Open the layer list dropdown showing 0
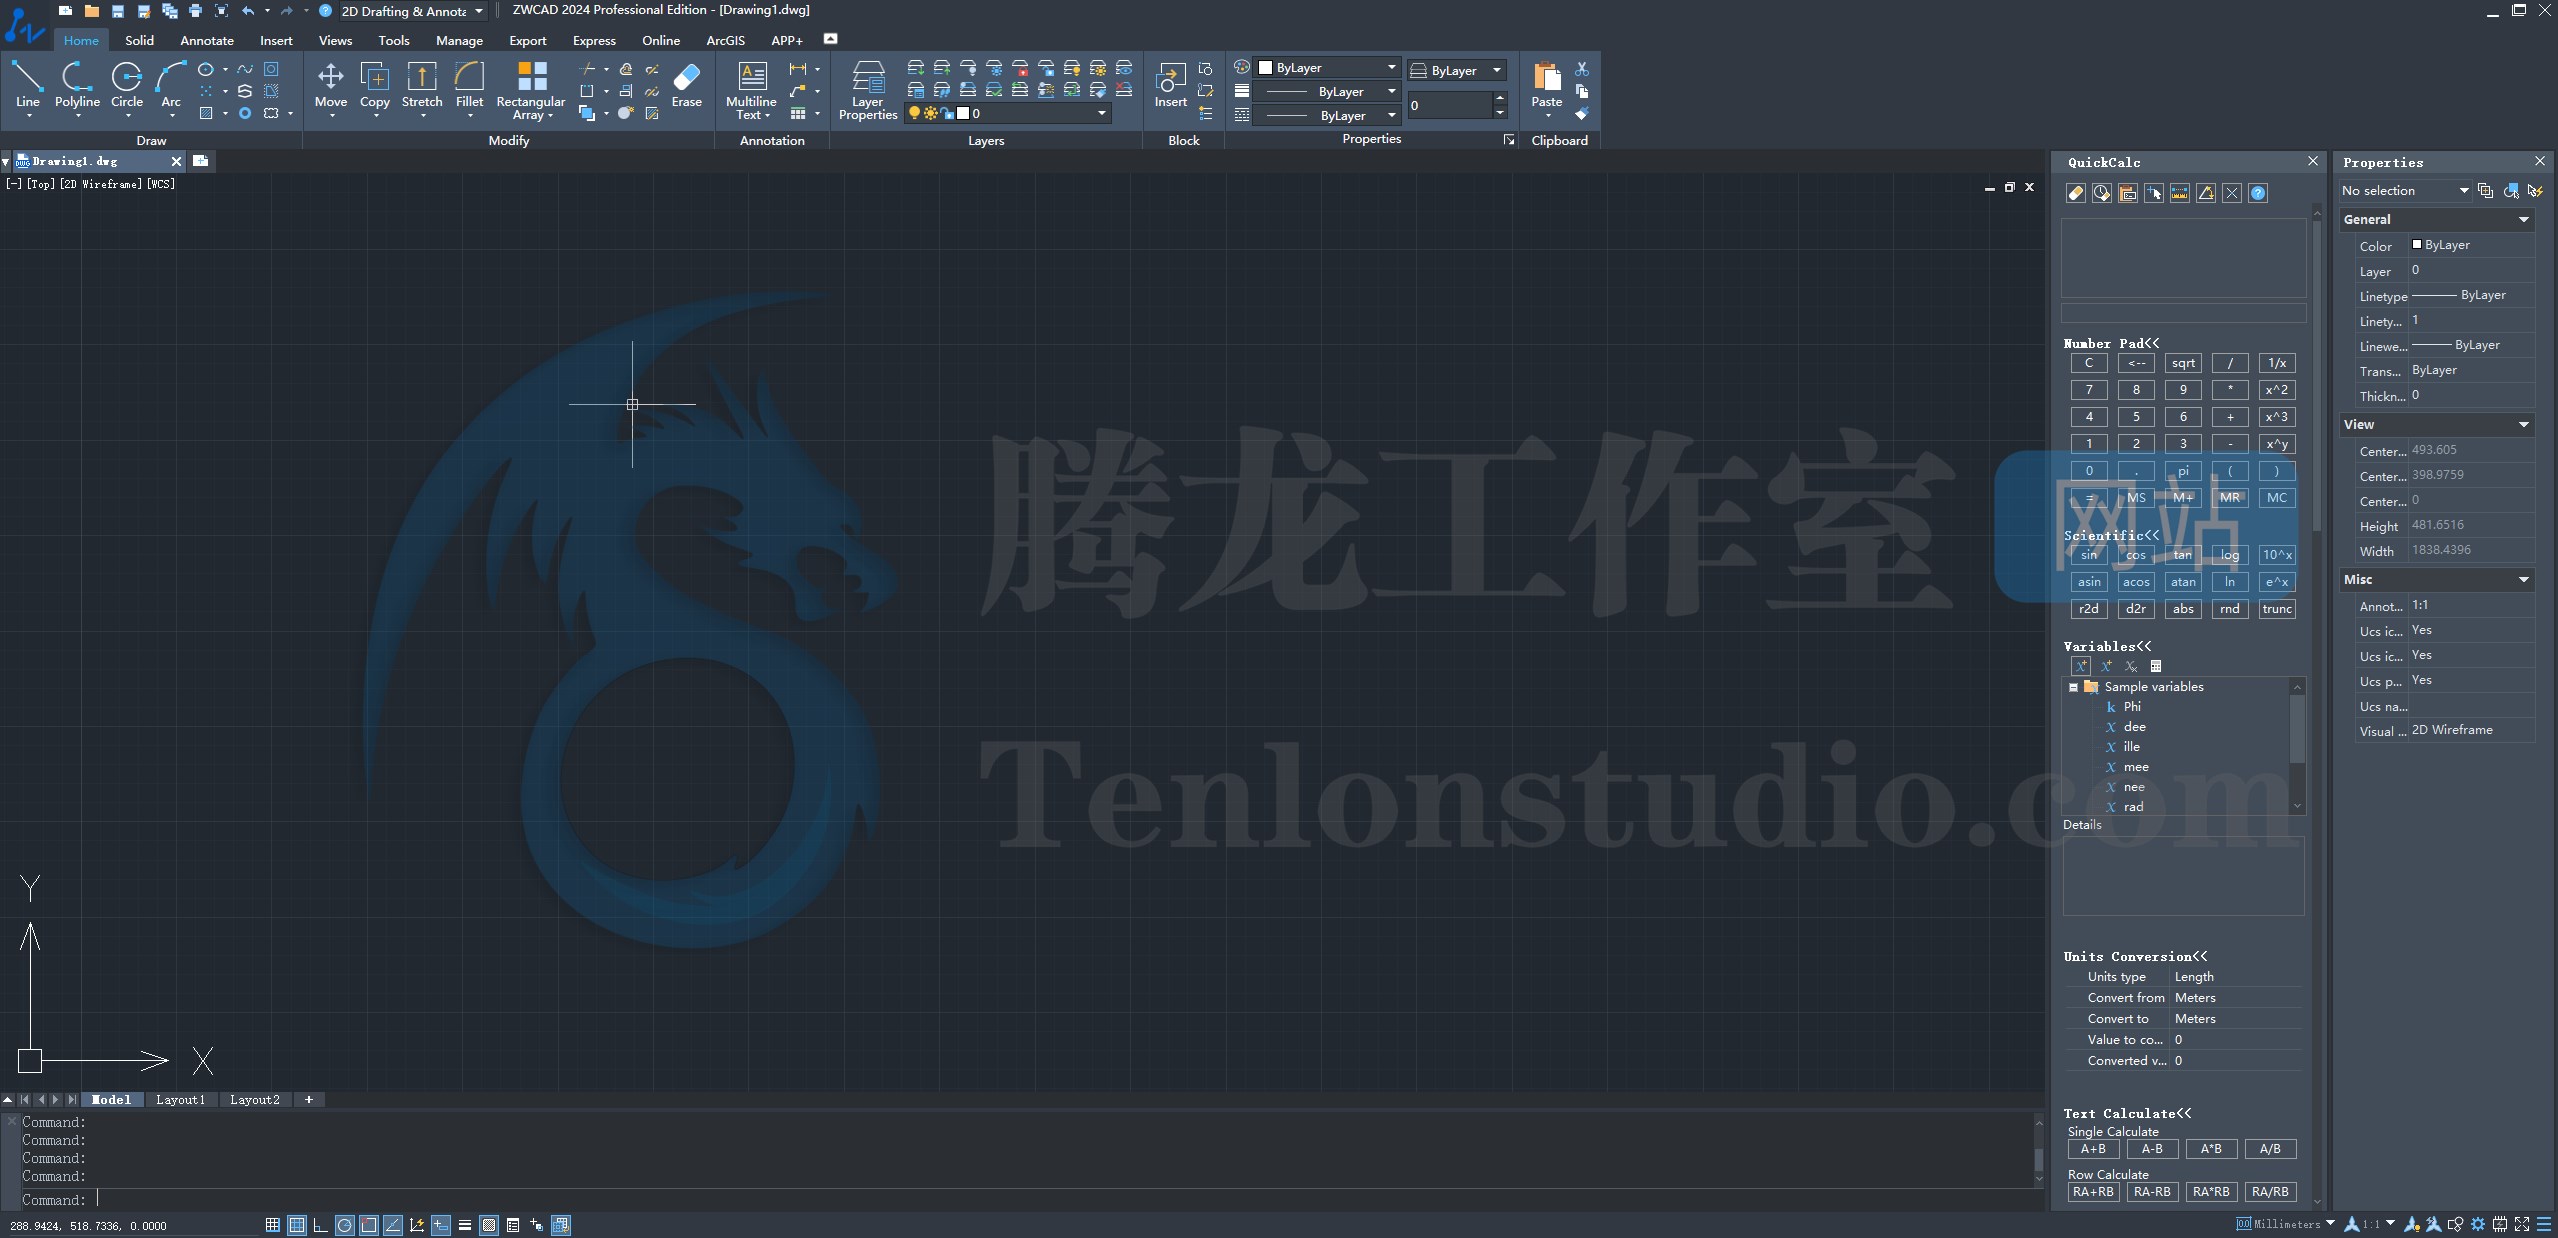Viewport: 2558px width, 1238px height. (1006, 113)
